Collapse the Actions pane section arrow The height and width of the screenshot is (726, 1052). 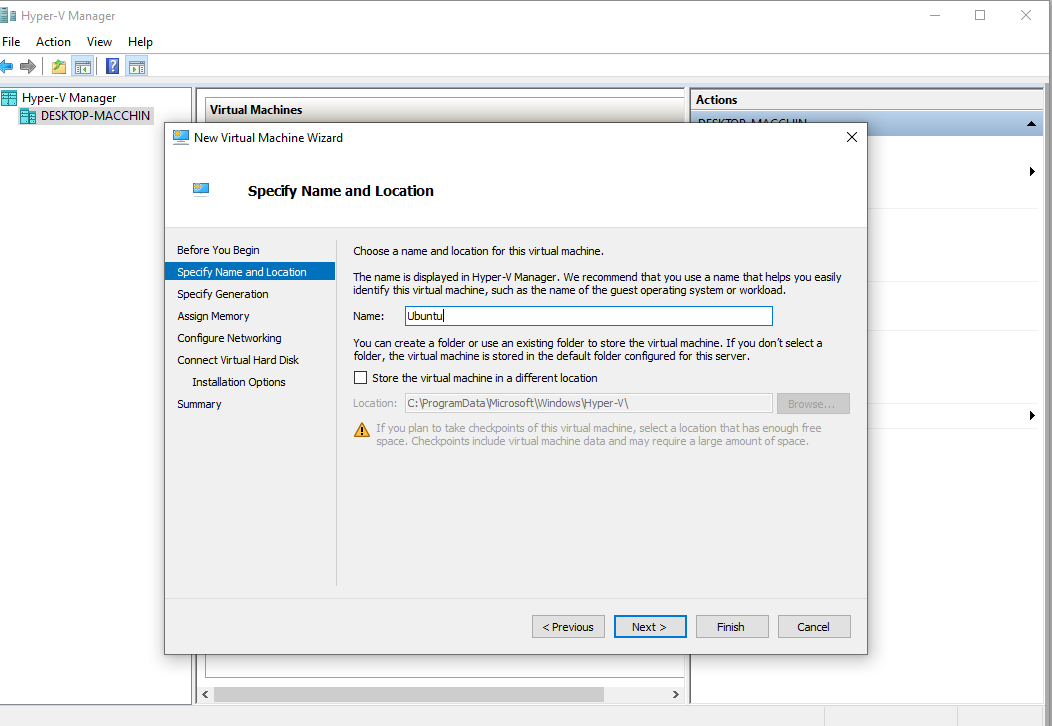1030,124
